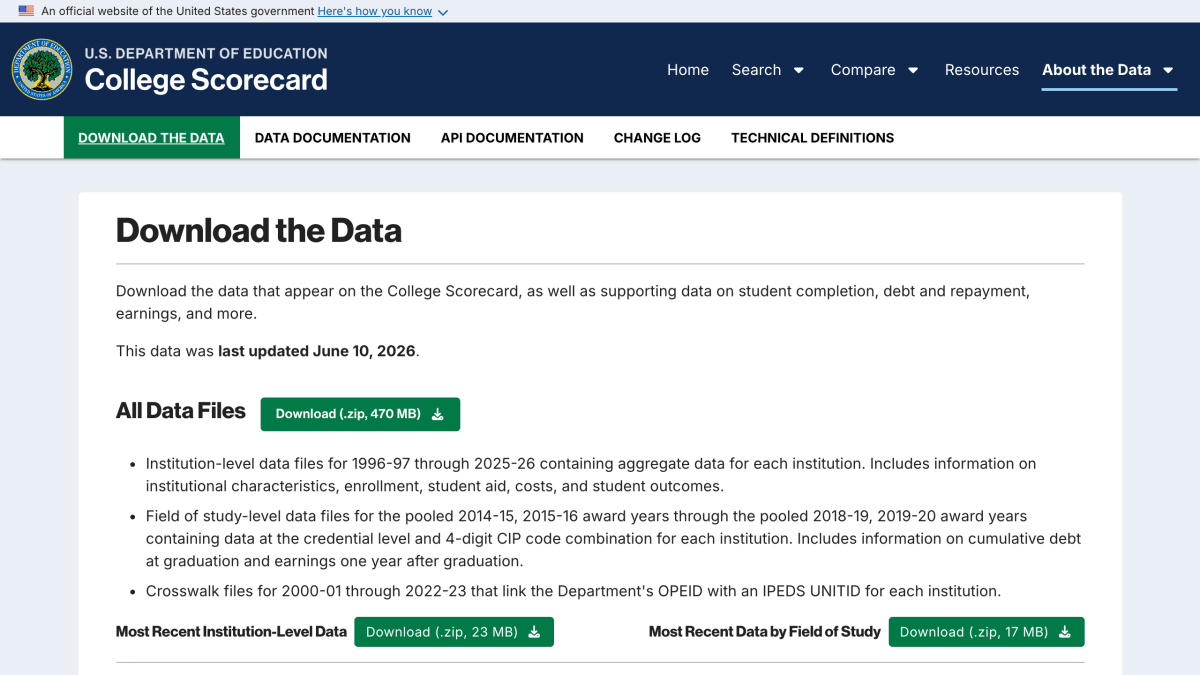The width and height of the screenshot is (1200, 675).
Task: Select the Download the Data tab
Action: tap(151, 138)
